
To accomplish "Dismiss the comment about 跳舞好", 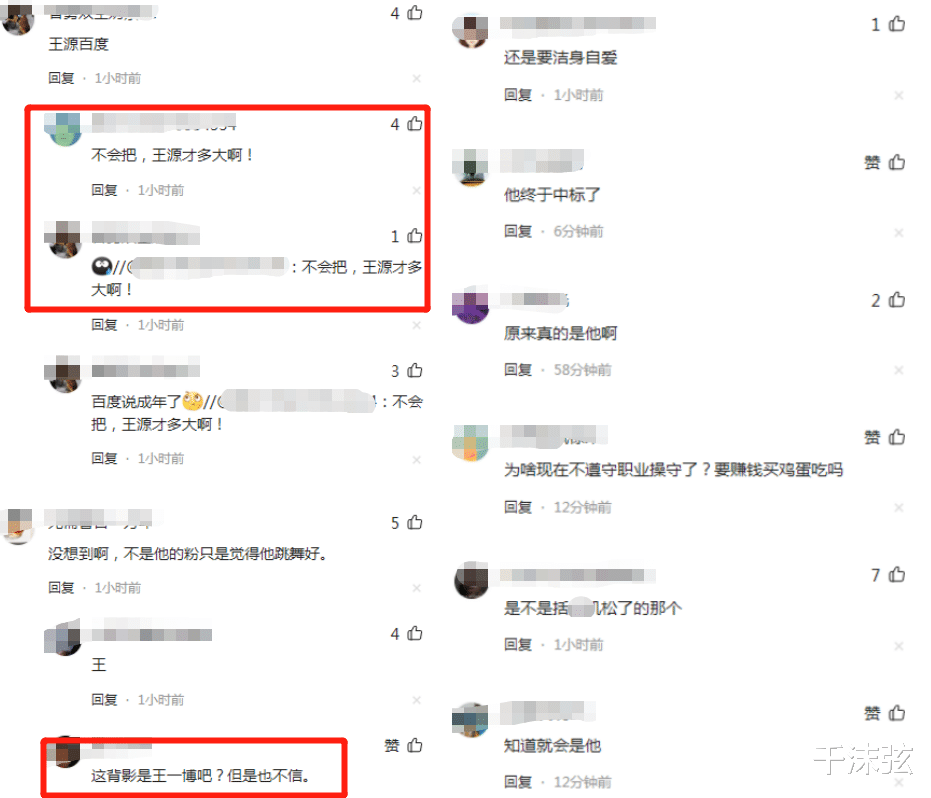I will pos(417,588).
